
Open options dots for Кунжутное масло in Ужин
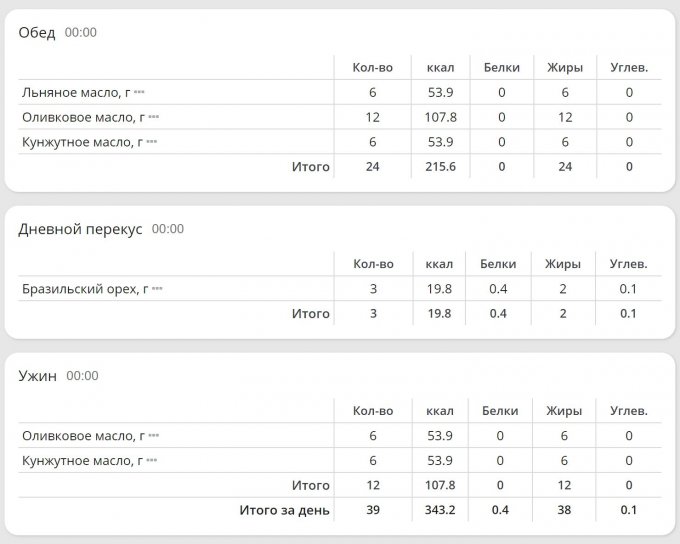(x=152, y=461)
